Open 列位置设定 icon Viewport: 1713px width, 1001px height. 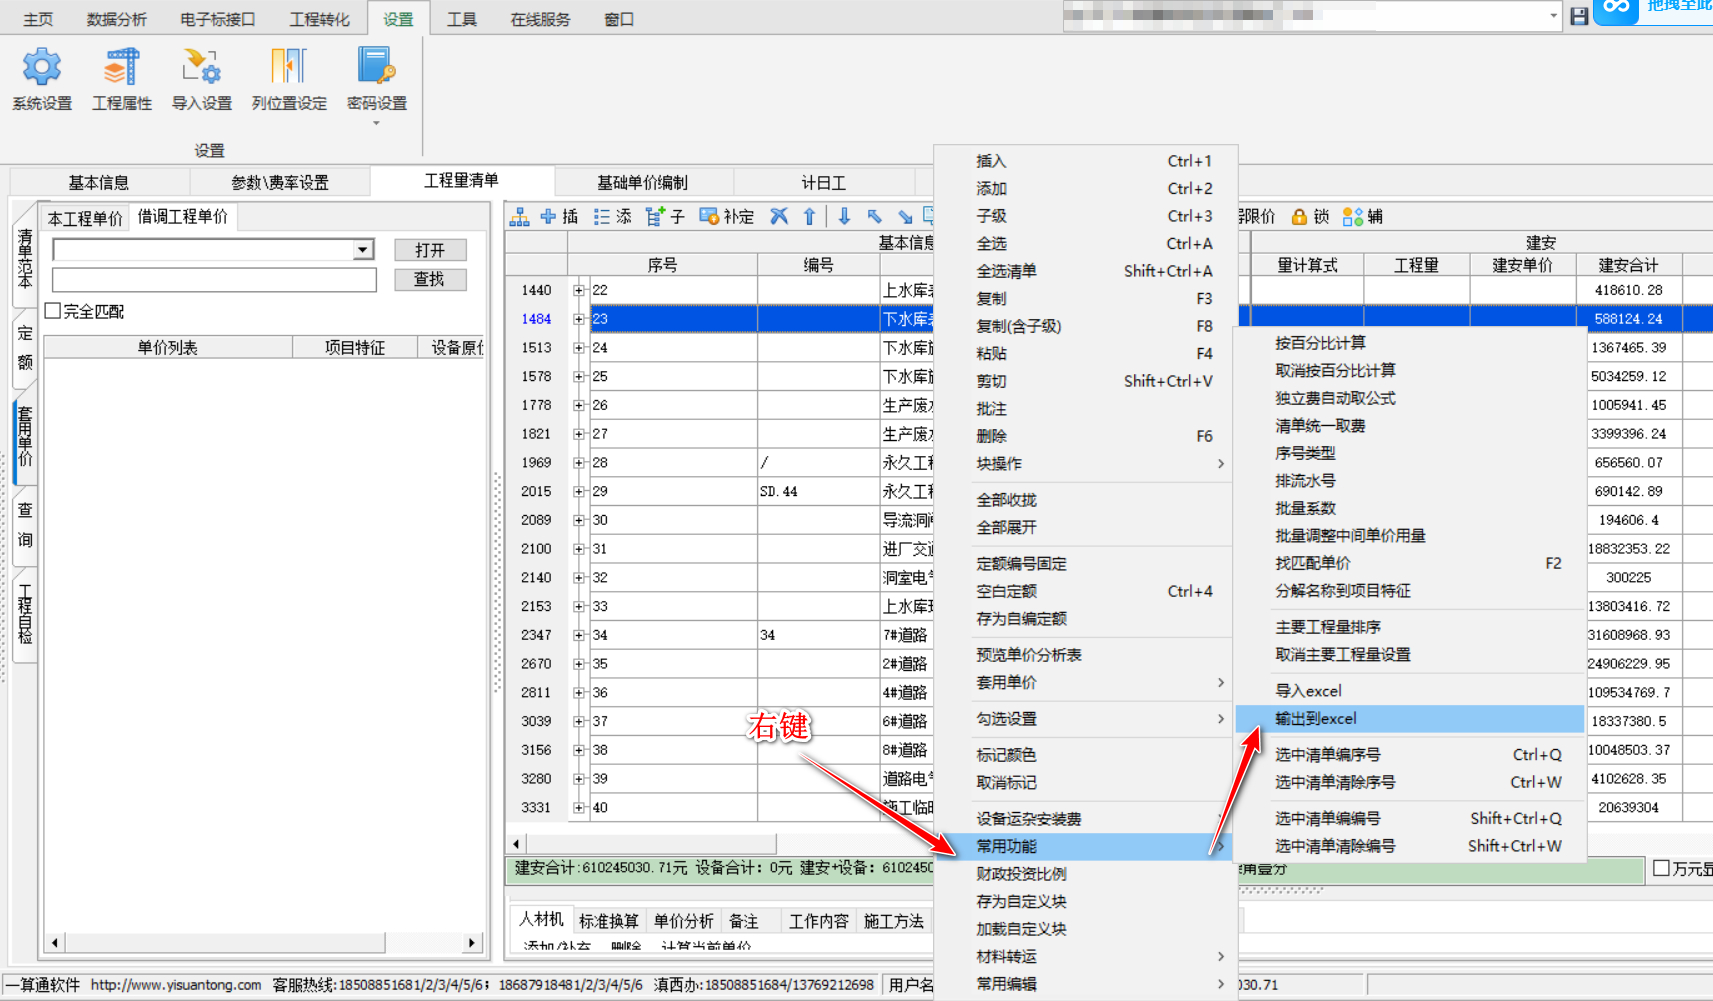pyautogui.click(x=288, y=68)
